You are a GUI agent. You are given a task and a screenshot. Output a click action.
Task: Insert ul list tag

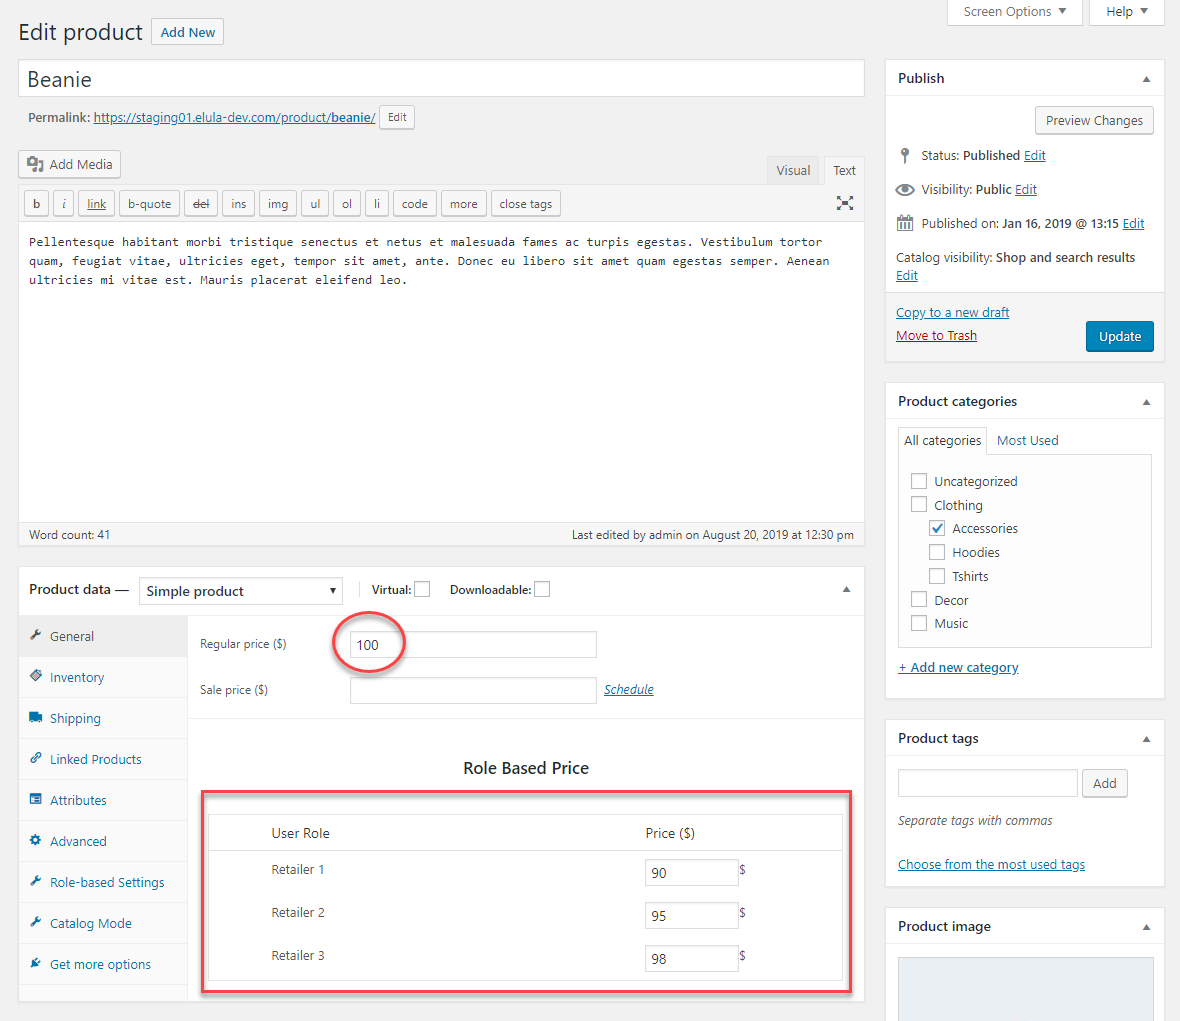[x=315, y=204]
